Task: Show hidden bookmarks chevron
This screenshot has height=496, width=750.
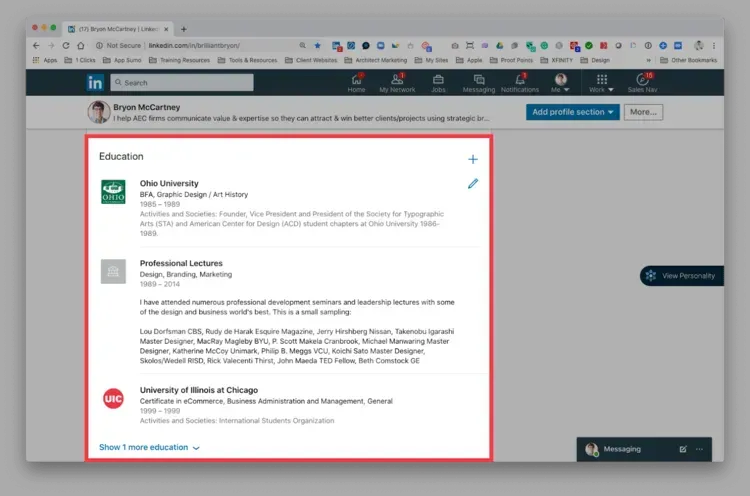Action: (648, 60)
